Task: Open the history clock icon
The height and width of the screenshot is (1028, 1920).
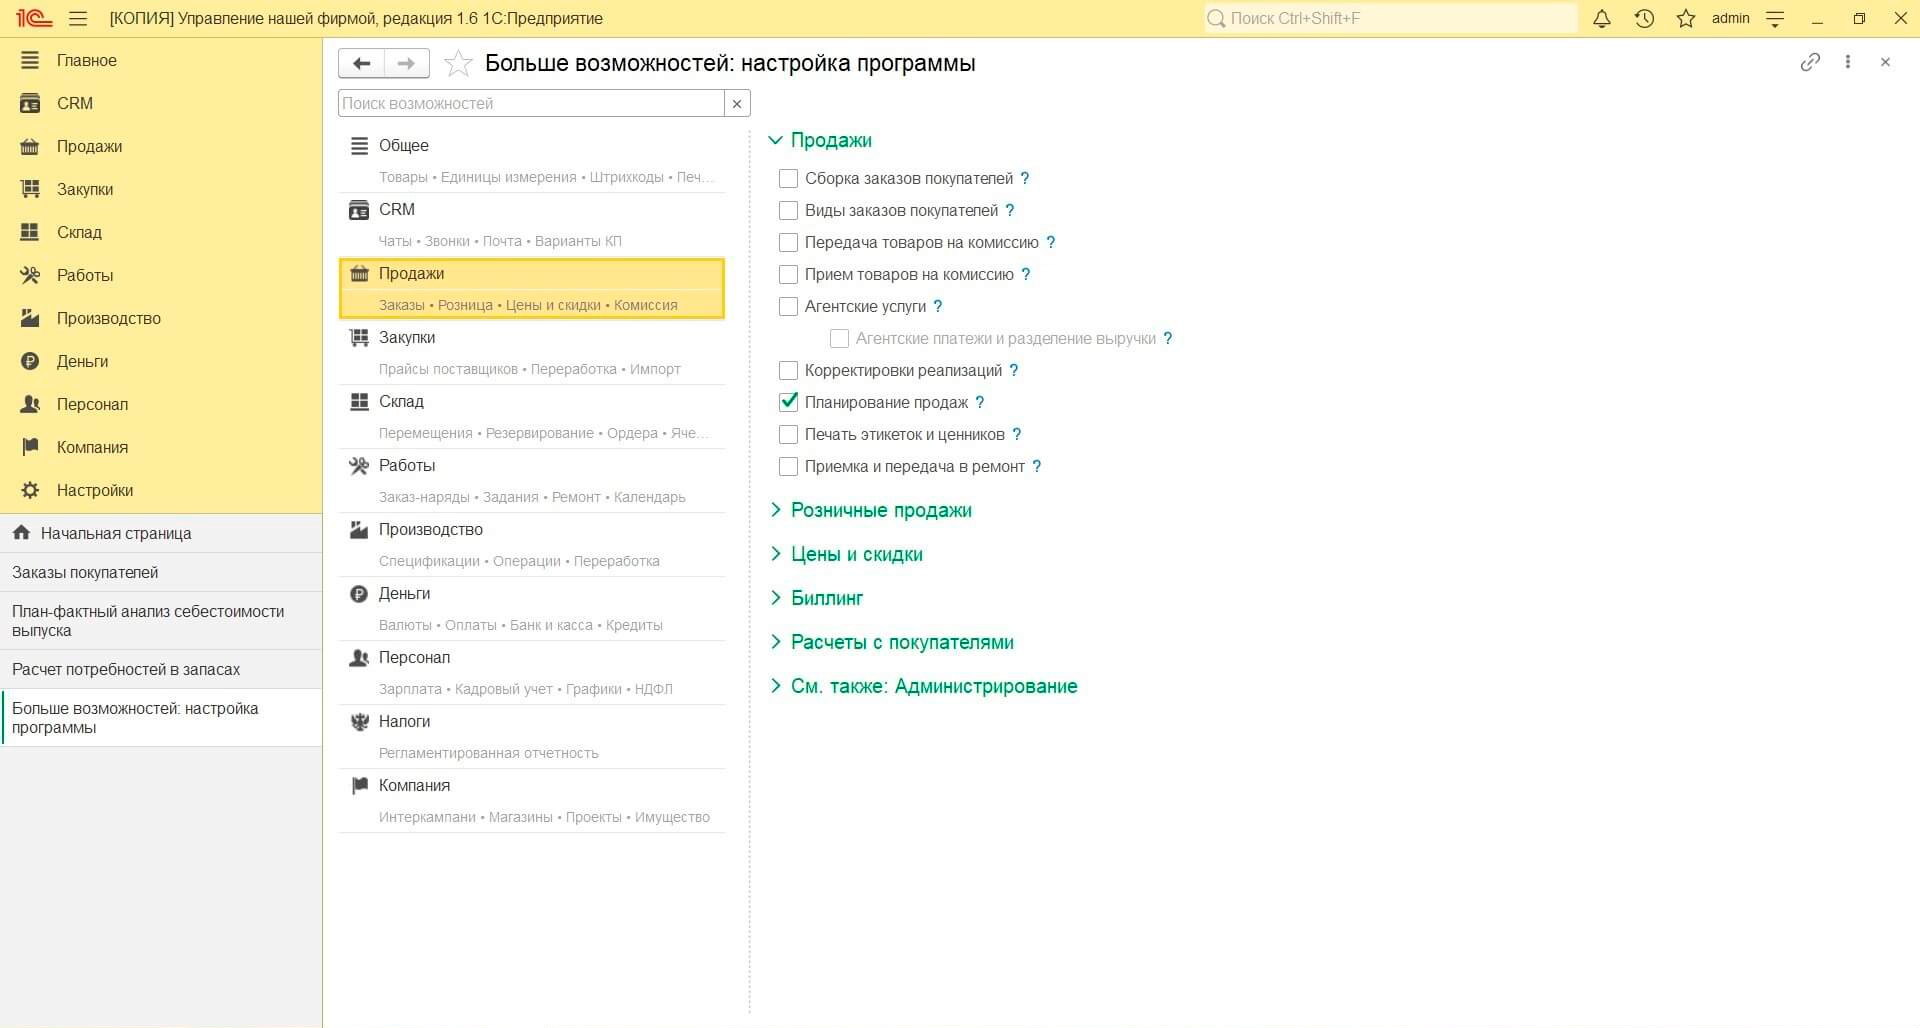Action: coord(1644,18)
